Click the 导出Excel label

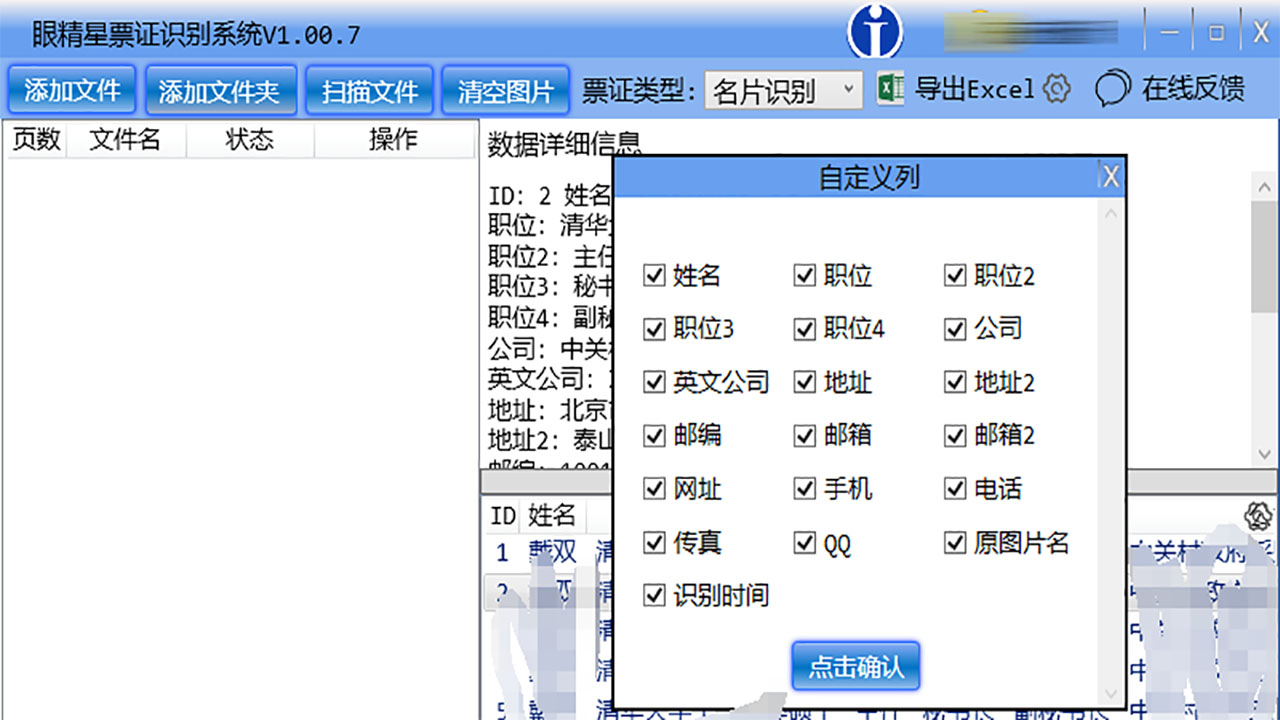(974, 89)
